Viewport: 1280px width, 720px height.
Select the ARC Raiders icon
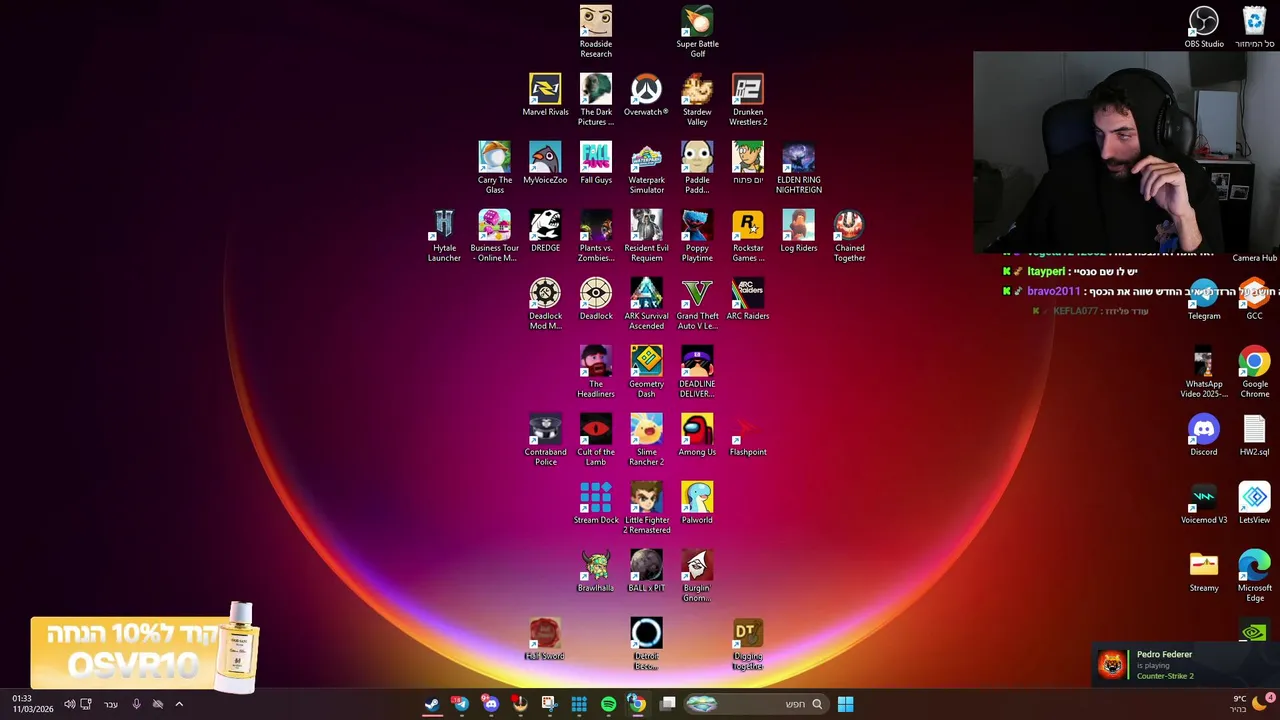748,299
